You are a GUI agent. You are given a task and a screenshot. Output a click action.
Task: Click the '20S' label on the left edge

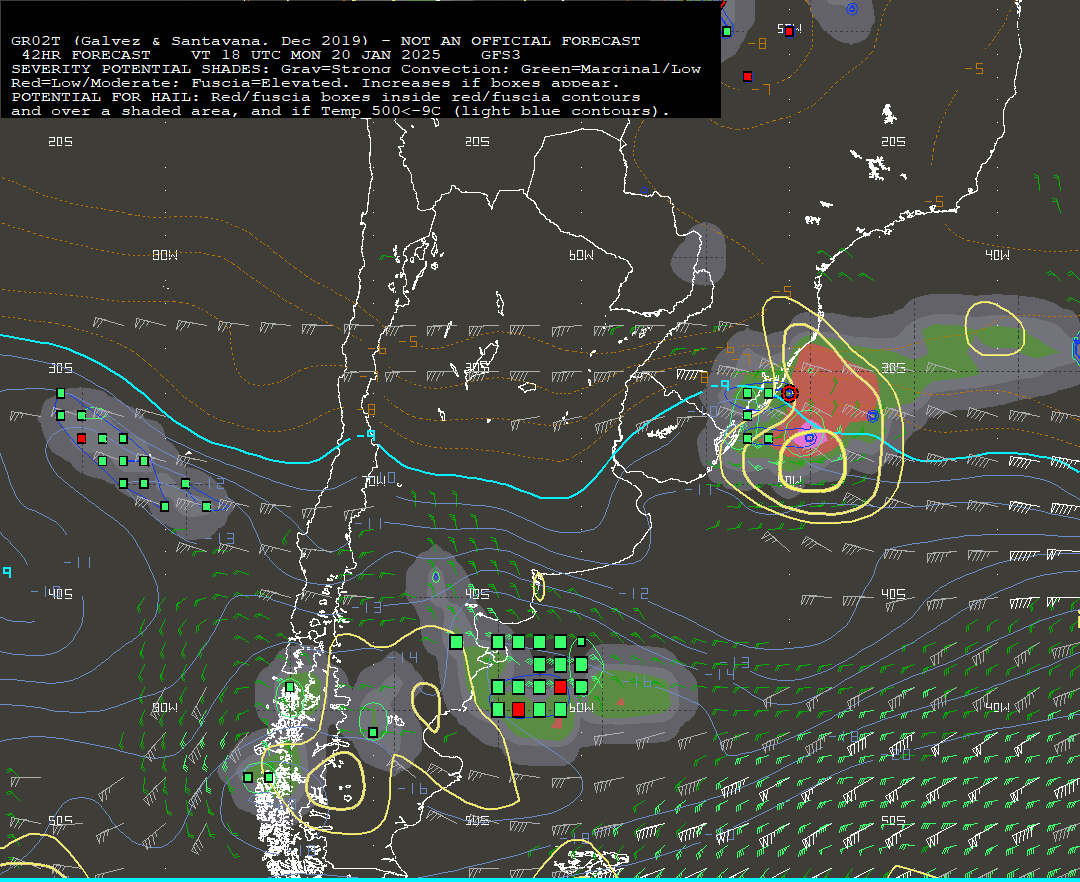(x=61, y=141)
